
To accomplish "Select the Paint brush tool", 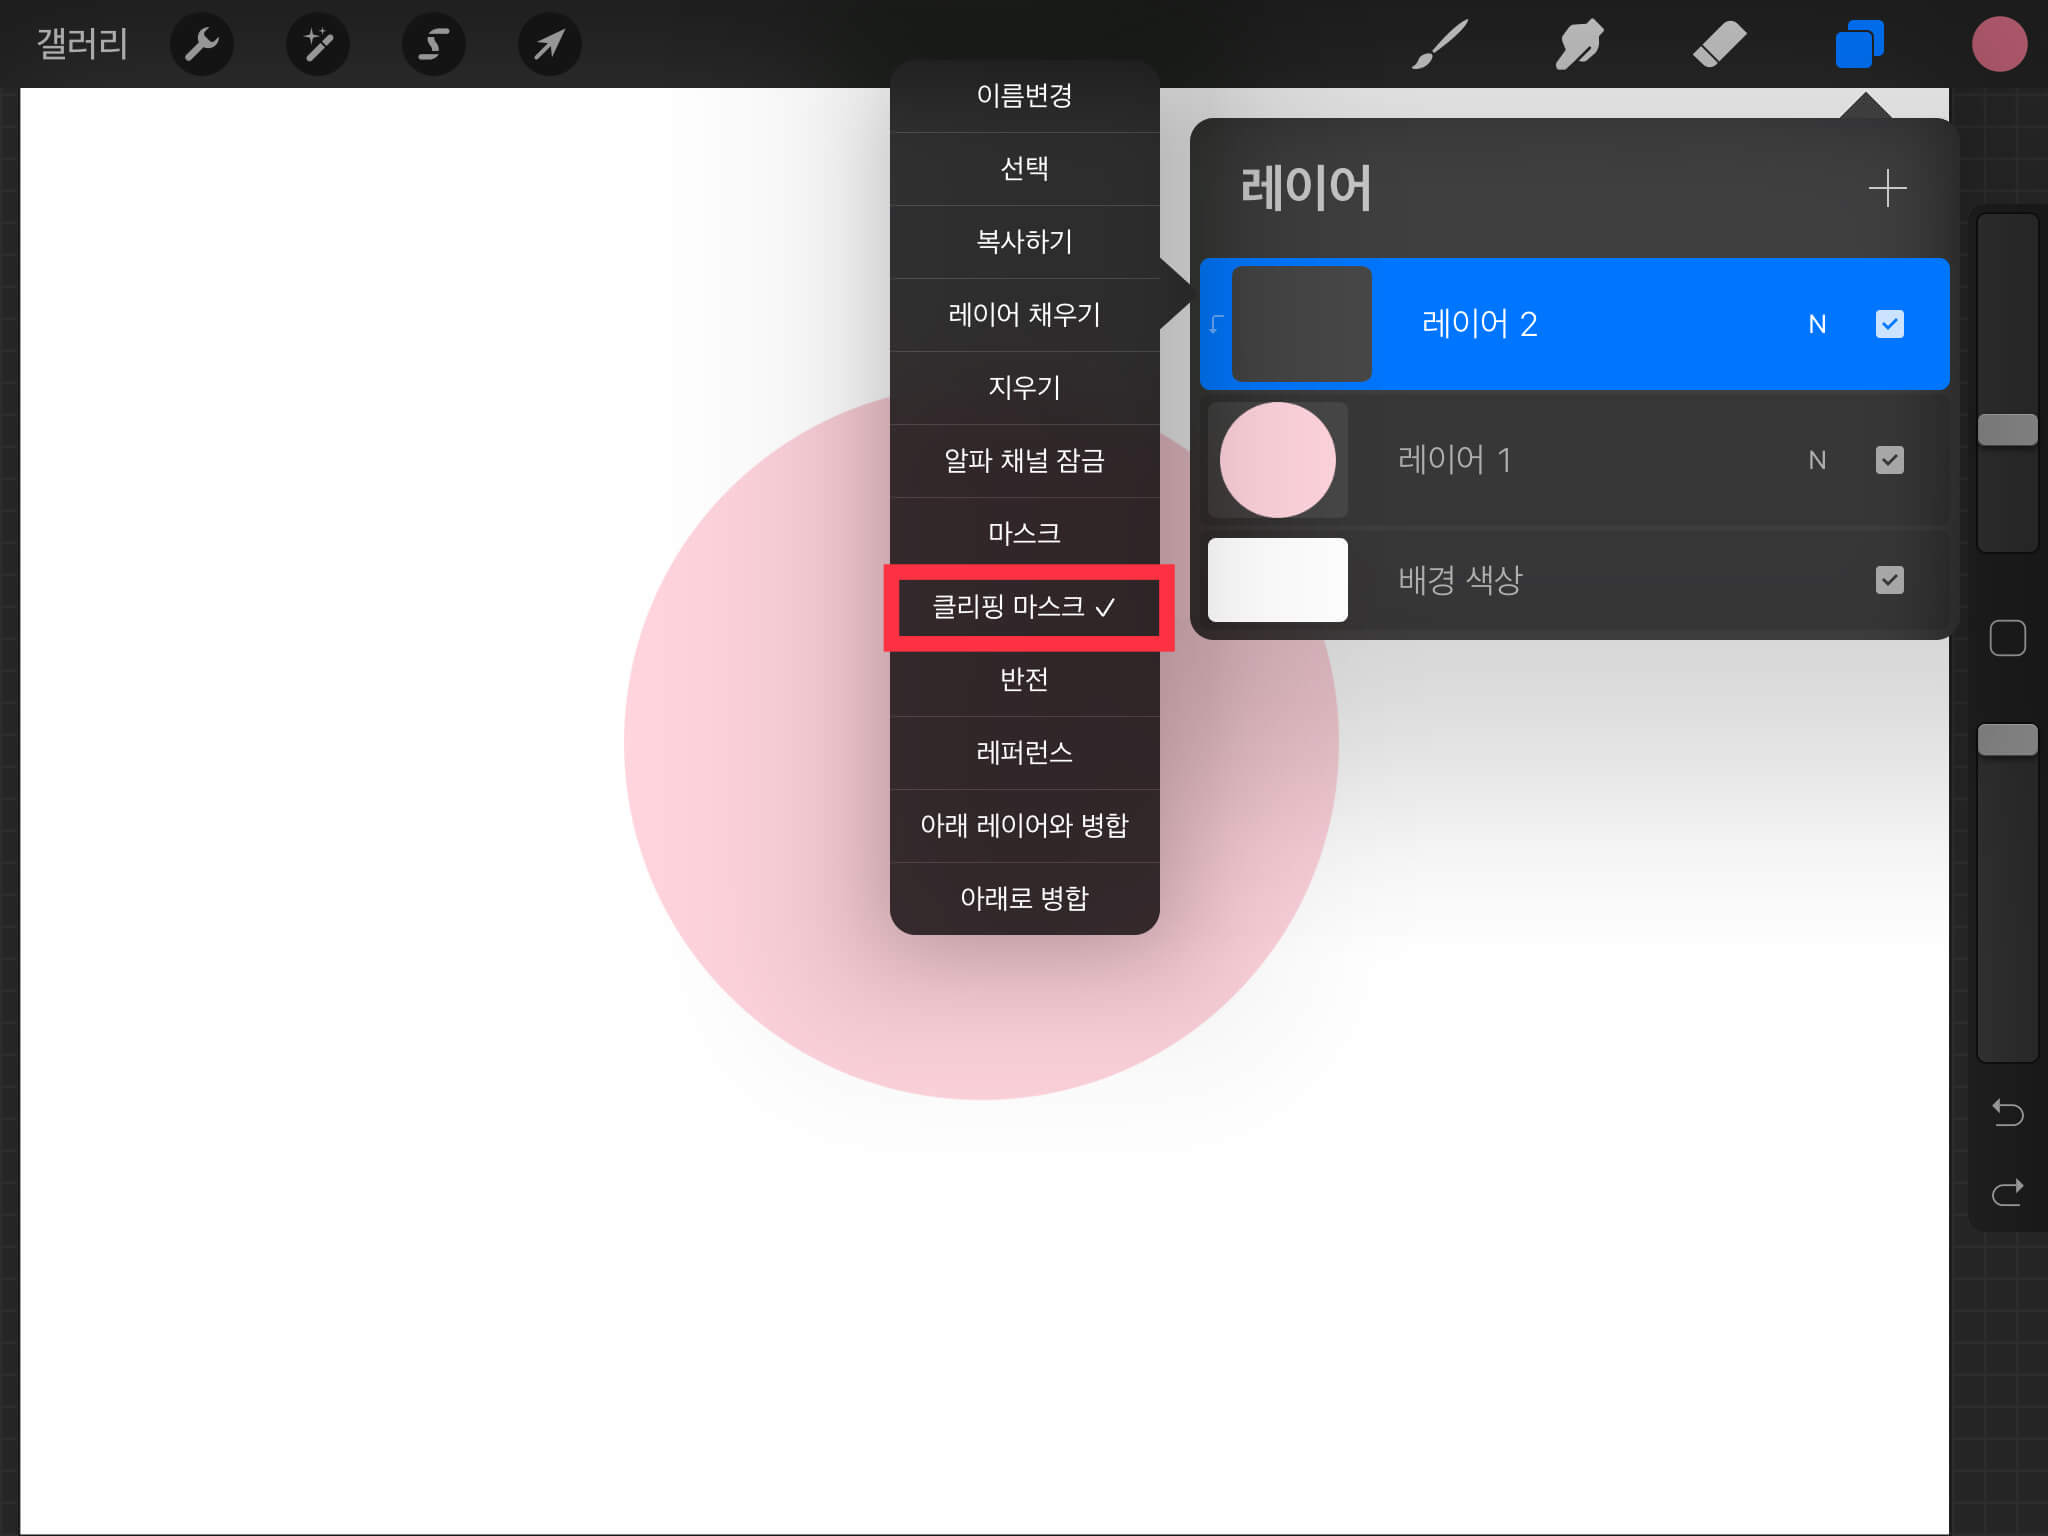I will click(x=1439, y=44).
